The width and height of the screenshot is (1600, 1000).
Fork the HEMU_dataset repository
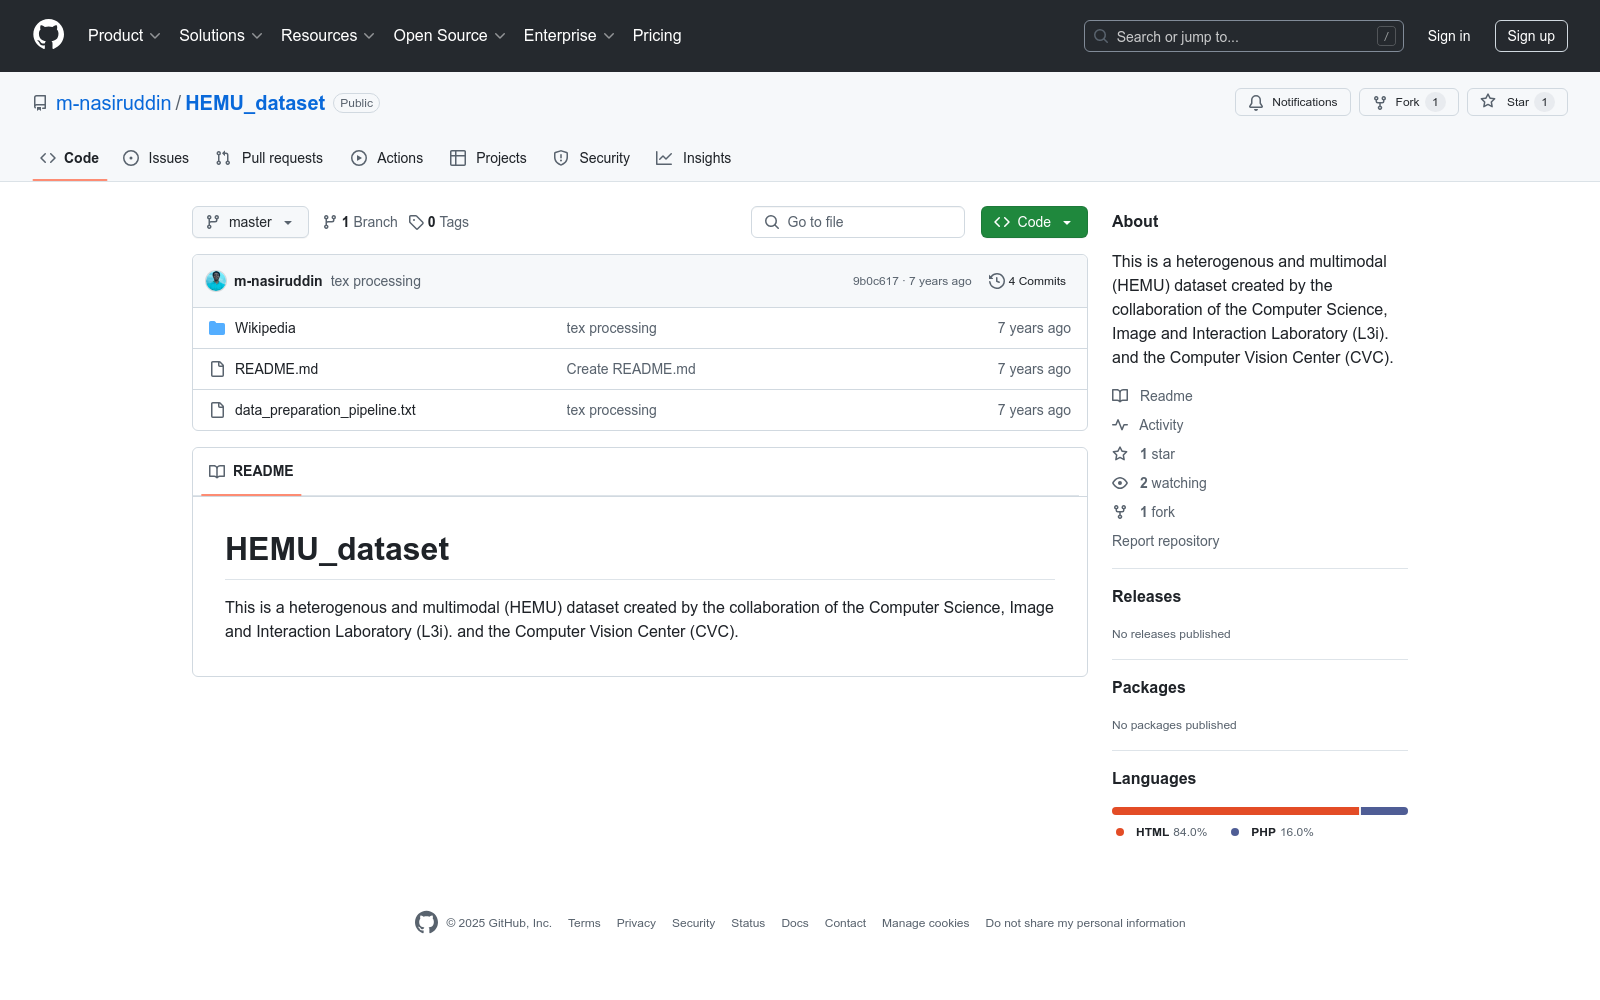click(1408, 102)
